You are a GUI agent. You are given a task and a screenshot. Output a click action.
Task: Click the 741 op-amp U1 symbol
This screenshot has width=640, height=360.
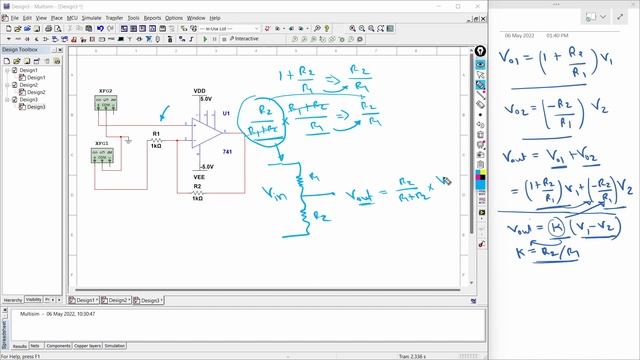pyautogui.click(x=207, y=133)
